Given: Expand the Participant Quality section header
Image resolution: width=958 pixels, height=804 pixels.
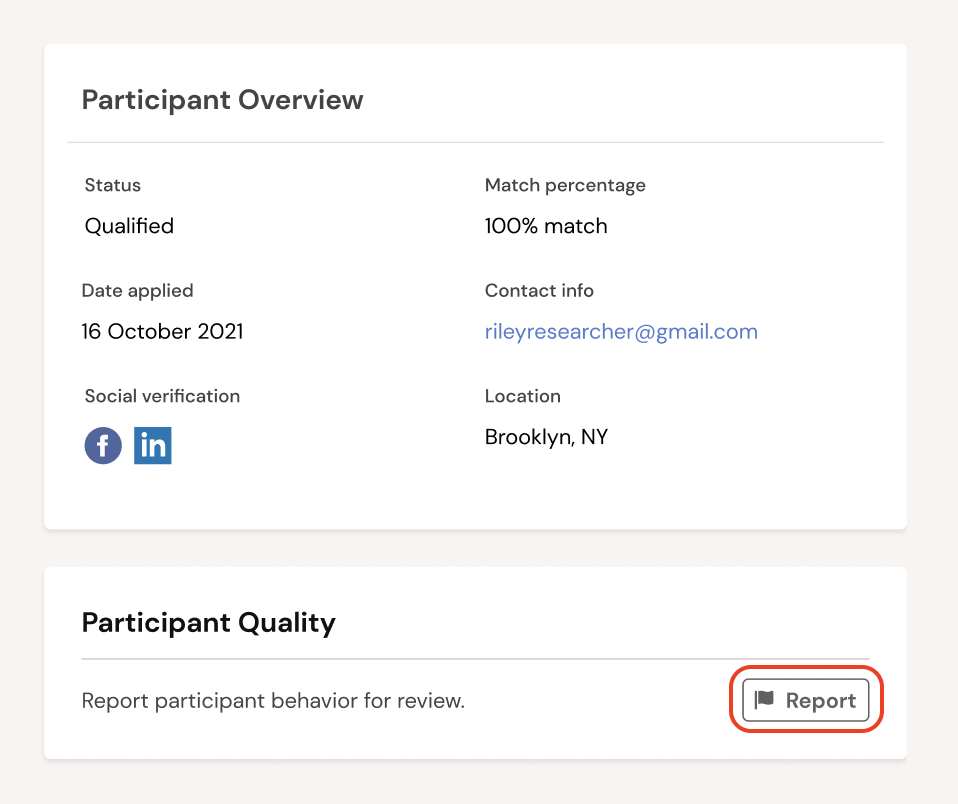Looking at the screenshot, I should (x=208, y=622).
